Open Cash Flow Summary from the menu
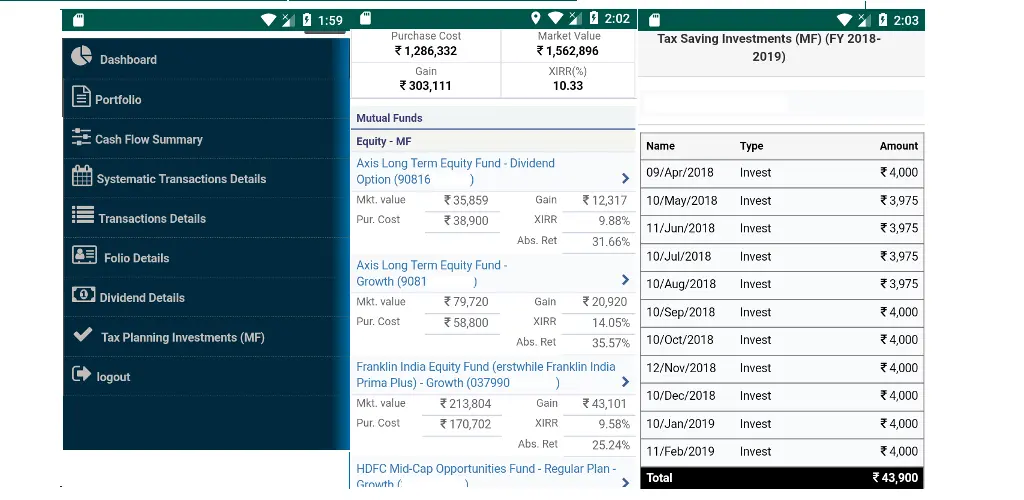Viewport: 1024px width, 500px height. [206, 138]
